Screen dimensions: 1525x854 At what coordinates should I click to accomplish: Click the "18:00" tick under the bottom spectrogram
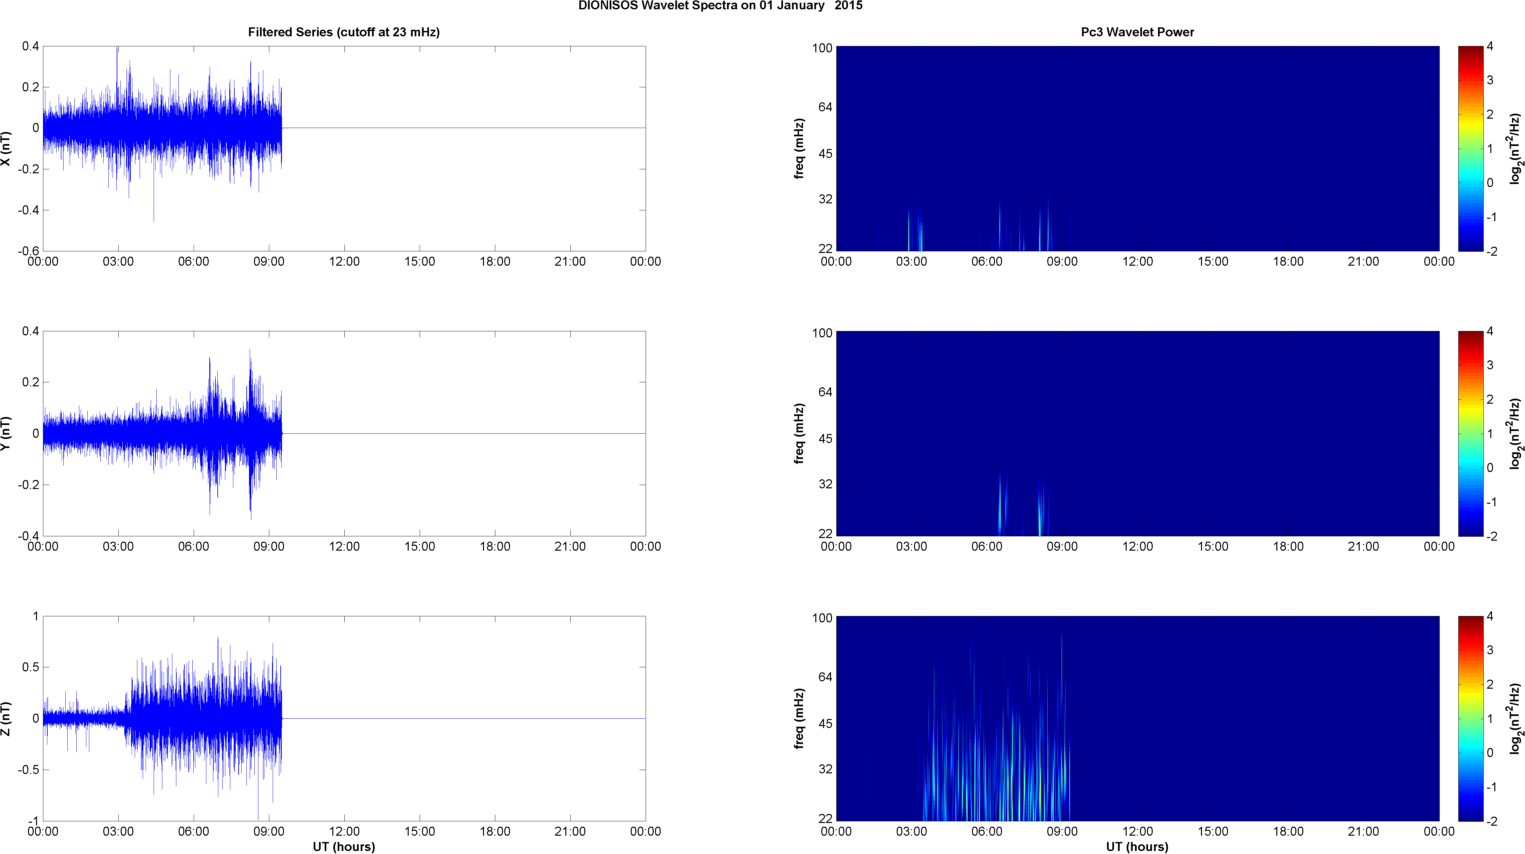pos(1288,832)
